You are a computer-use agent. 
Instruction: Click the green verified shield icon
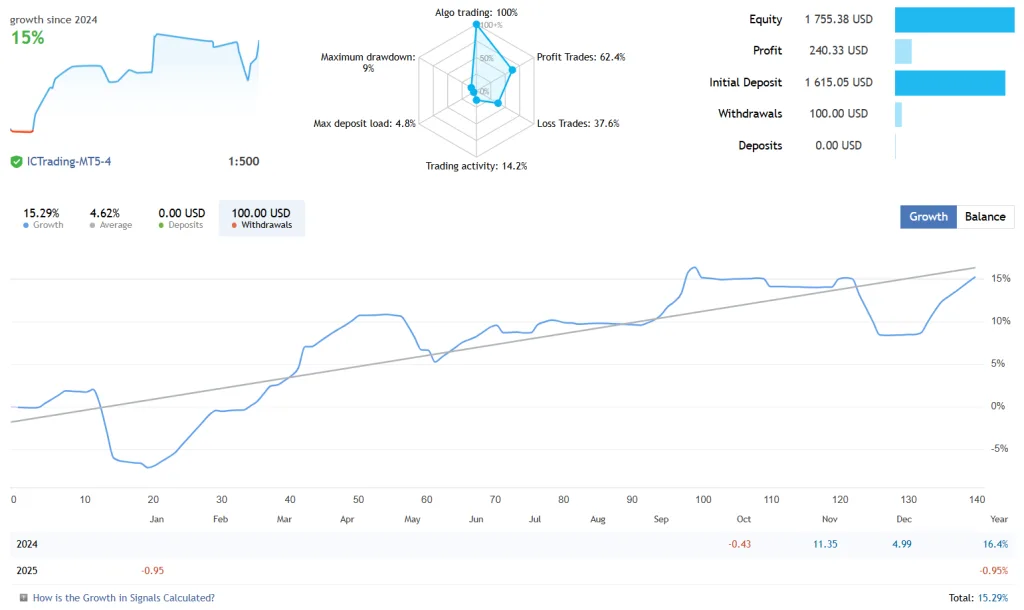click(x=16, y=162)
